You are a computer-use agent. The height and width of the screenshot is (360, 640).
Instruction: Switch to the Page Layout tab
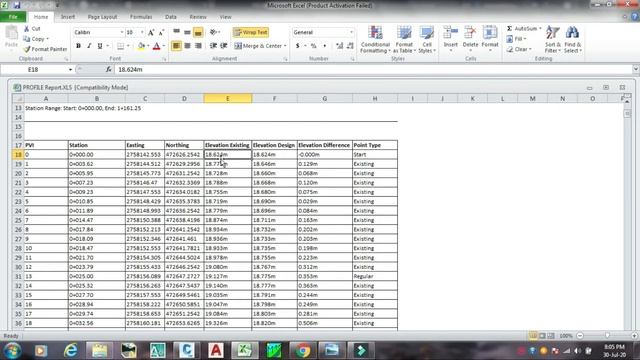click(x=102, y=17)
